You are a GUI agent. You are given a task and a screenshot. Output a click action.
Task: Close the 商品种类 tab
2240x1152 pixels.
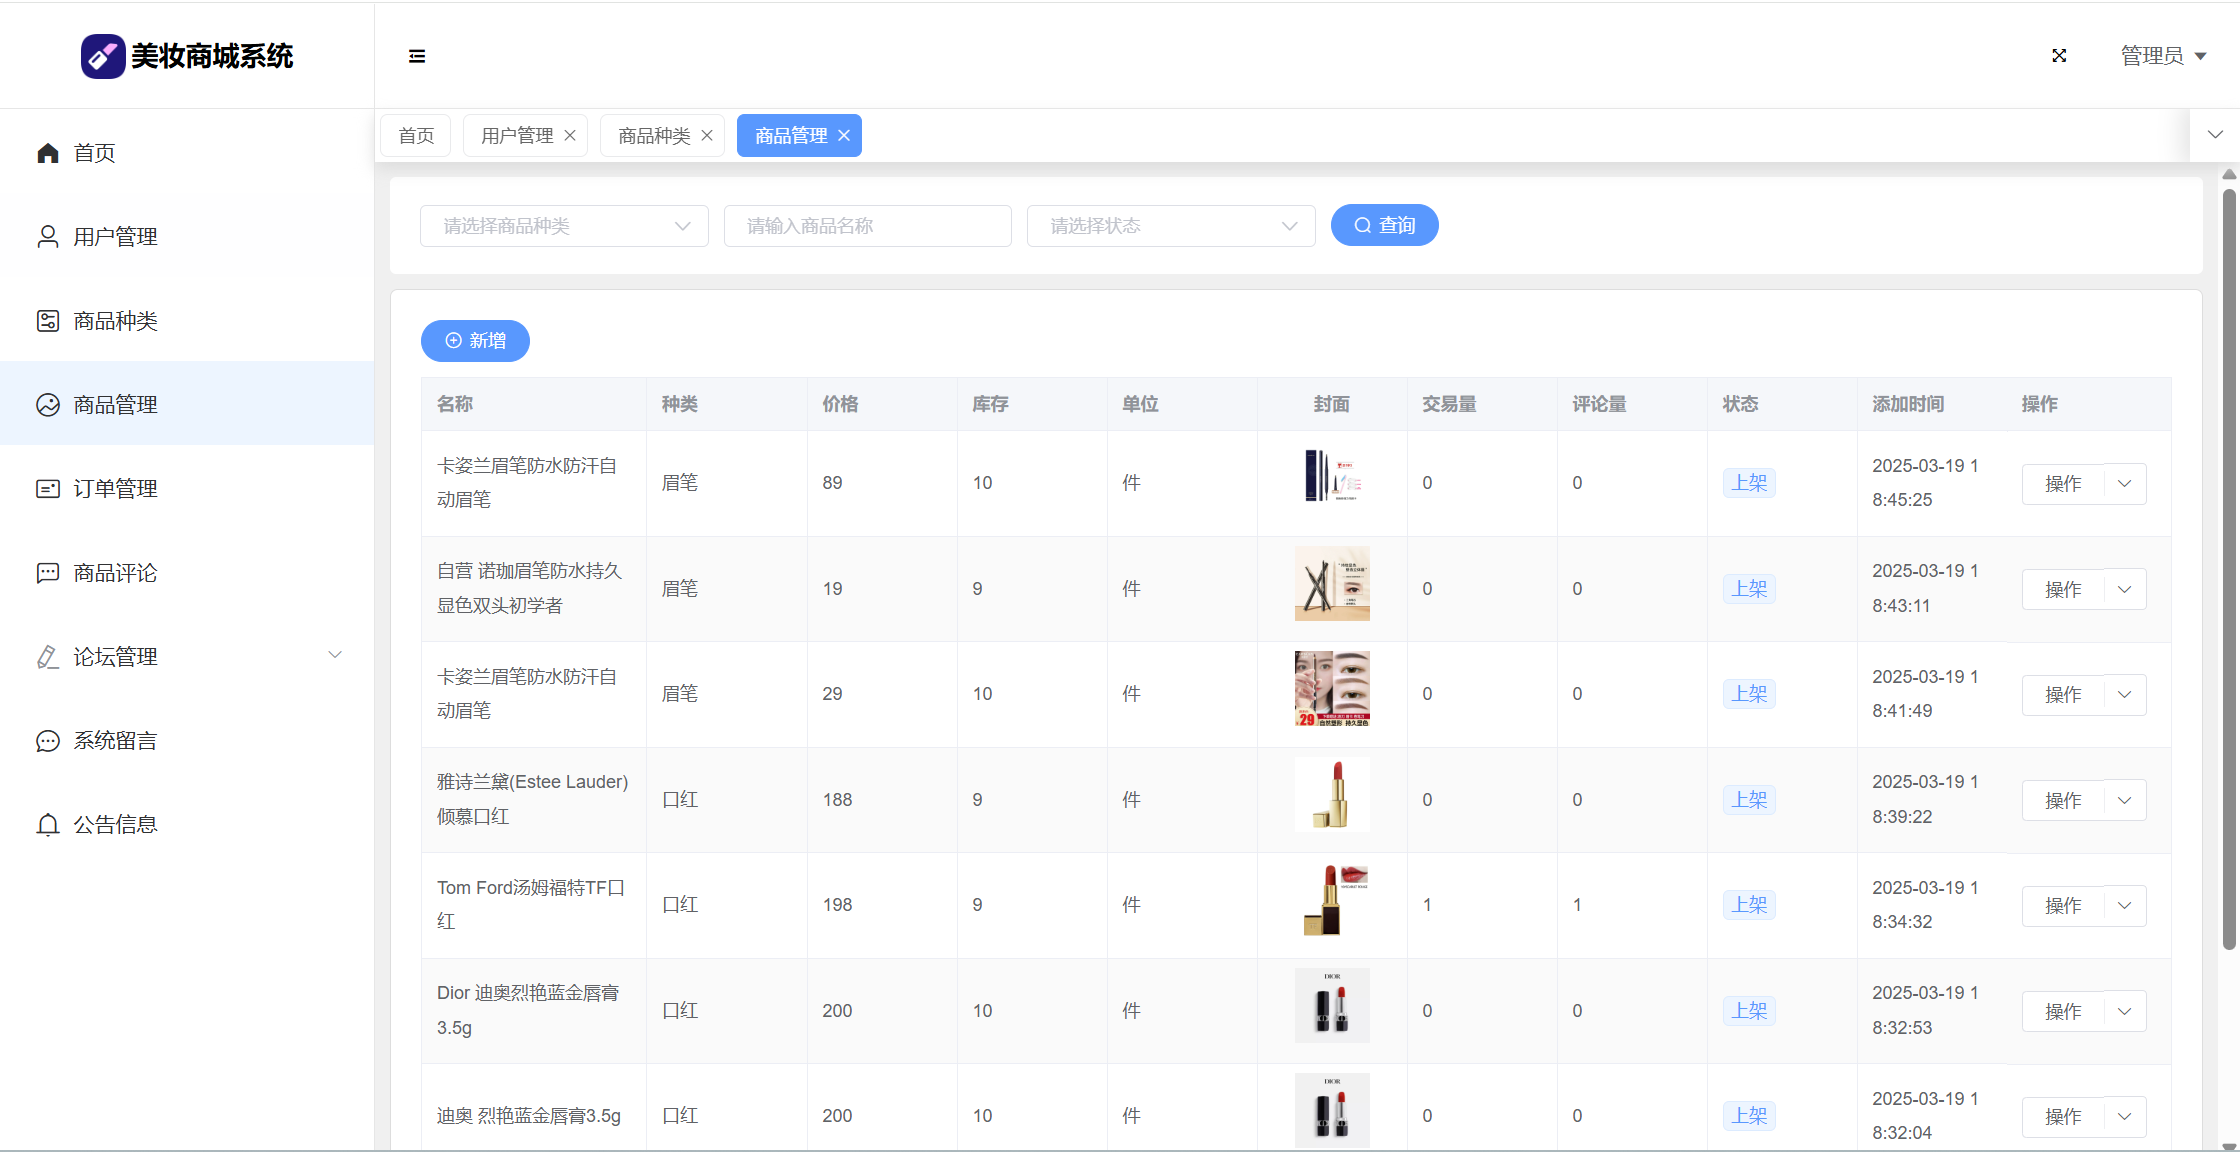click(707, 136)
